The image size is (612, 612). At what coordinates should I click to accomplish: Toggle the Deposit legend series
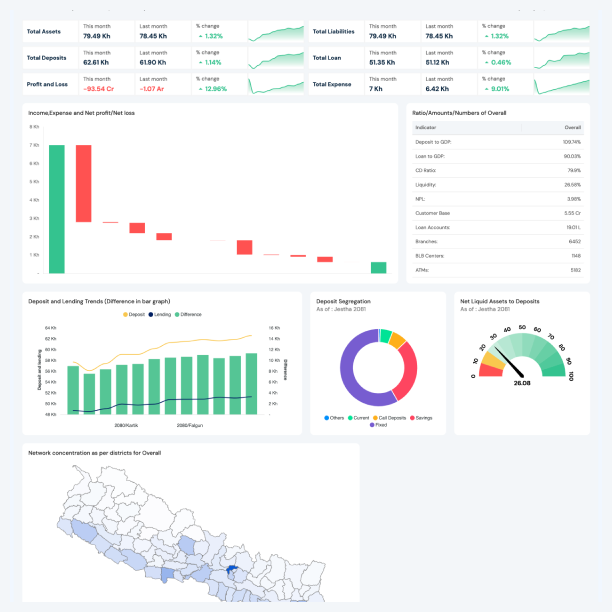(134, 315)
